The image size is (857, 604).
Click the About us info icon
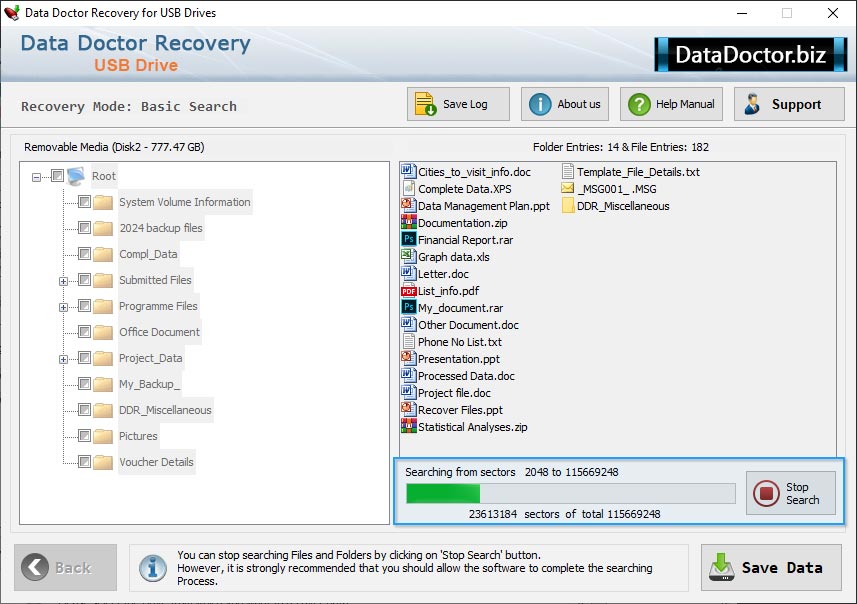540,104
